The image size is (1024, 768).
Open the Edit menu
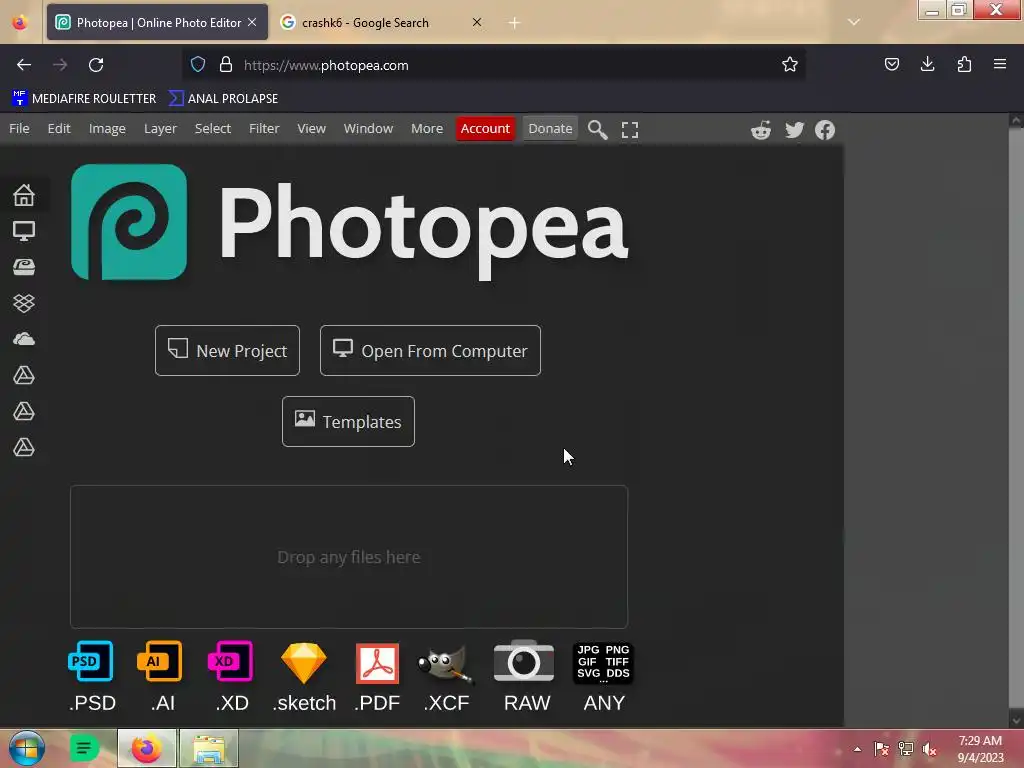tap(59, 129)
